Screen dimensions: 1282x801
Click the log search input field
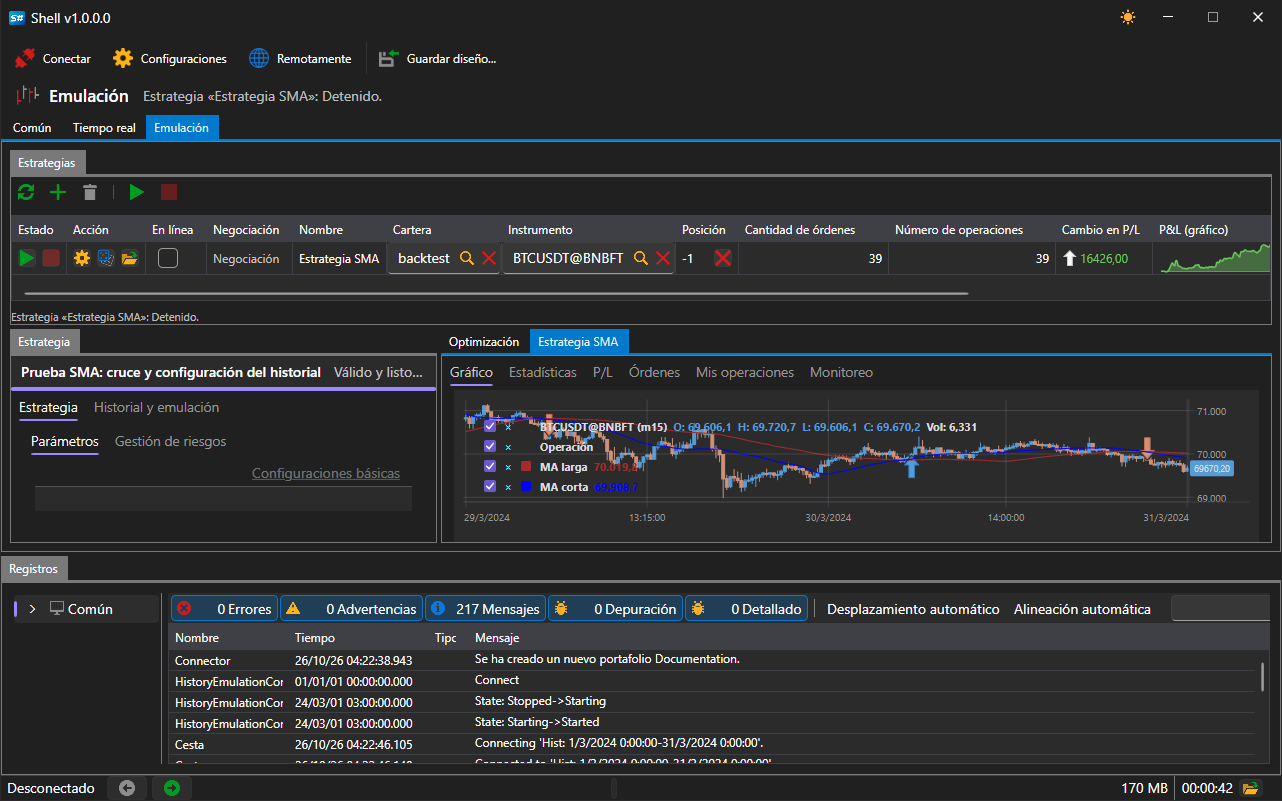click(x=1220, y=608)
